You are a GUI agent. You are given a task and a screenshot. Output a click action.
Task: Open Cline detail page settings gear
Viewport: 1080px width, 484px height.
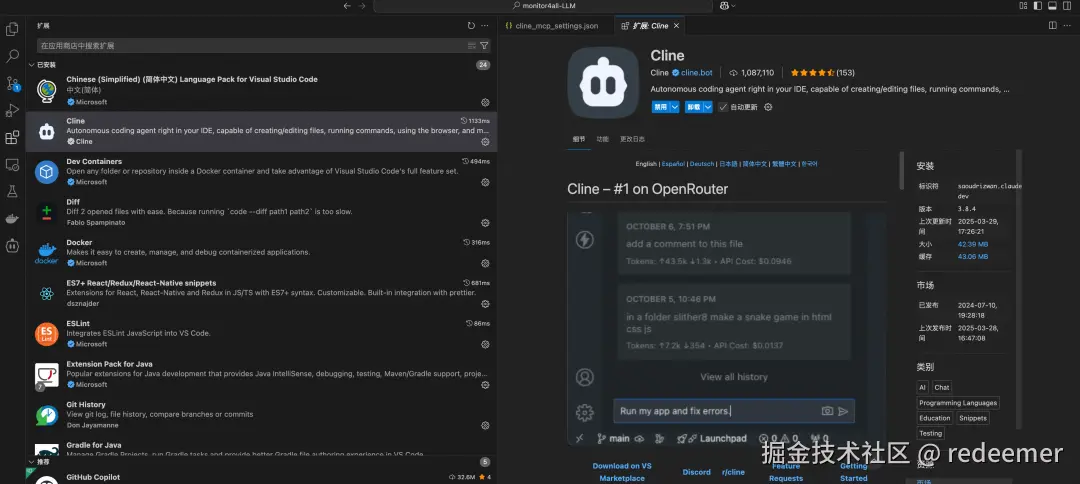pos(769,107)
